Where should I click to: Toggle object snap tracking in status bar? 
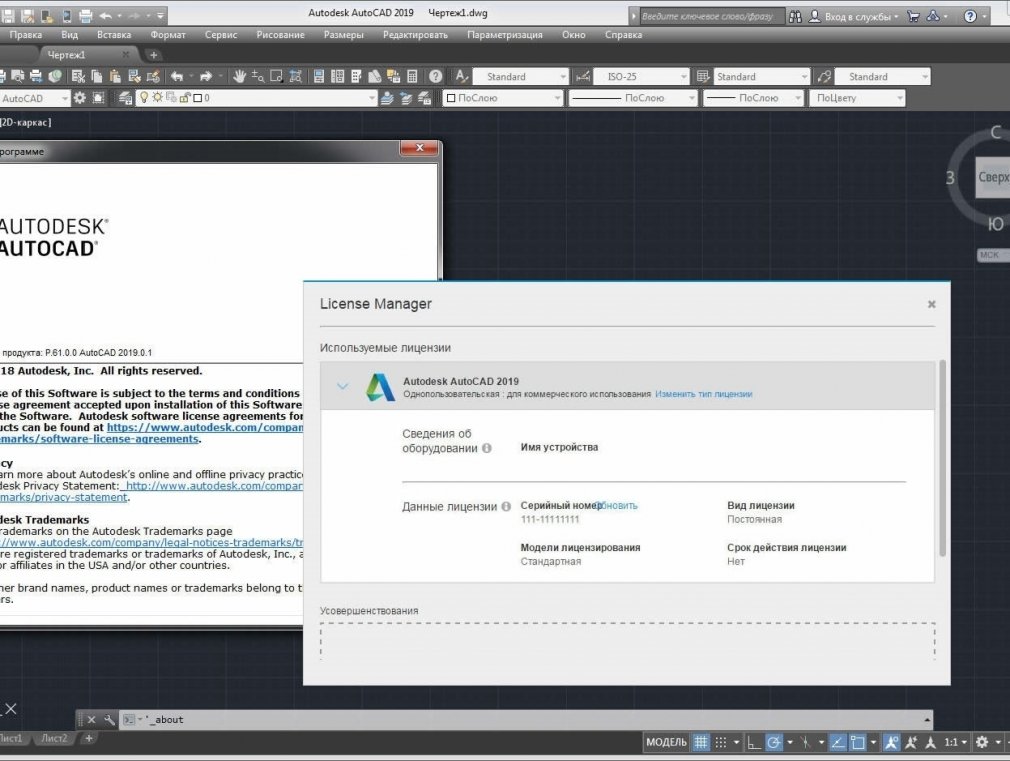837,742
